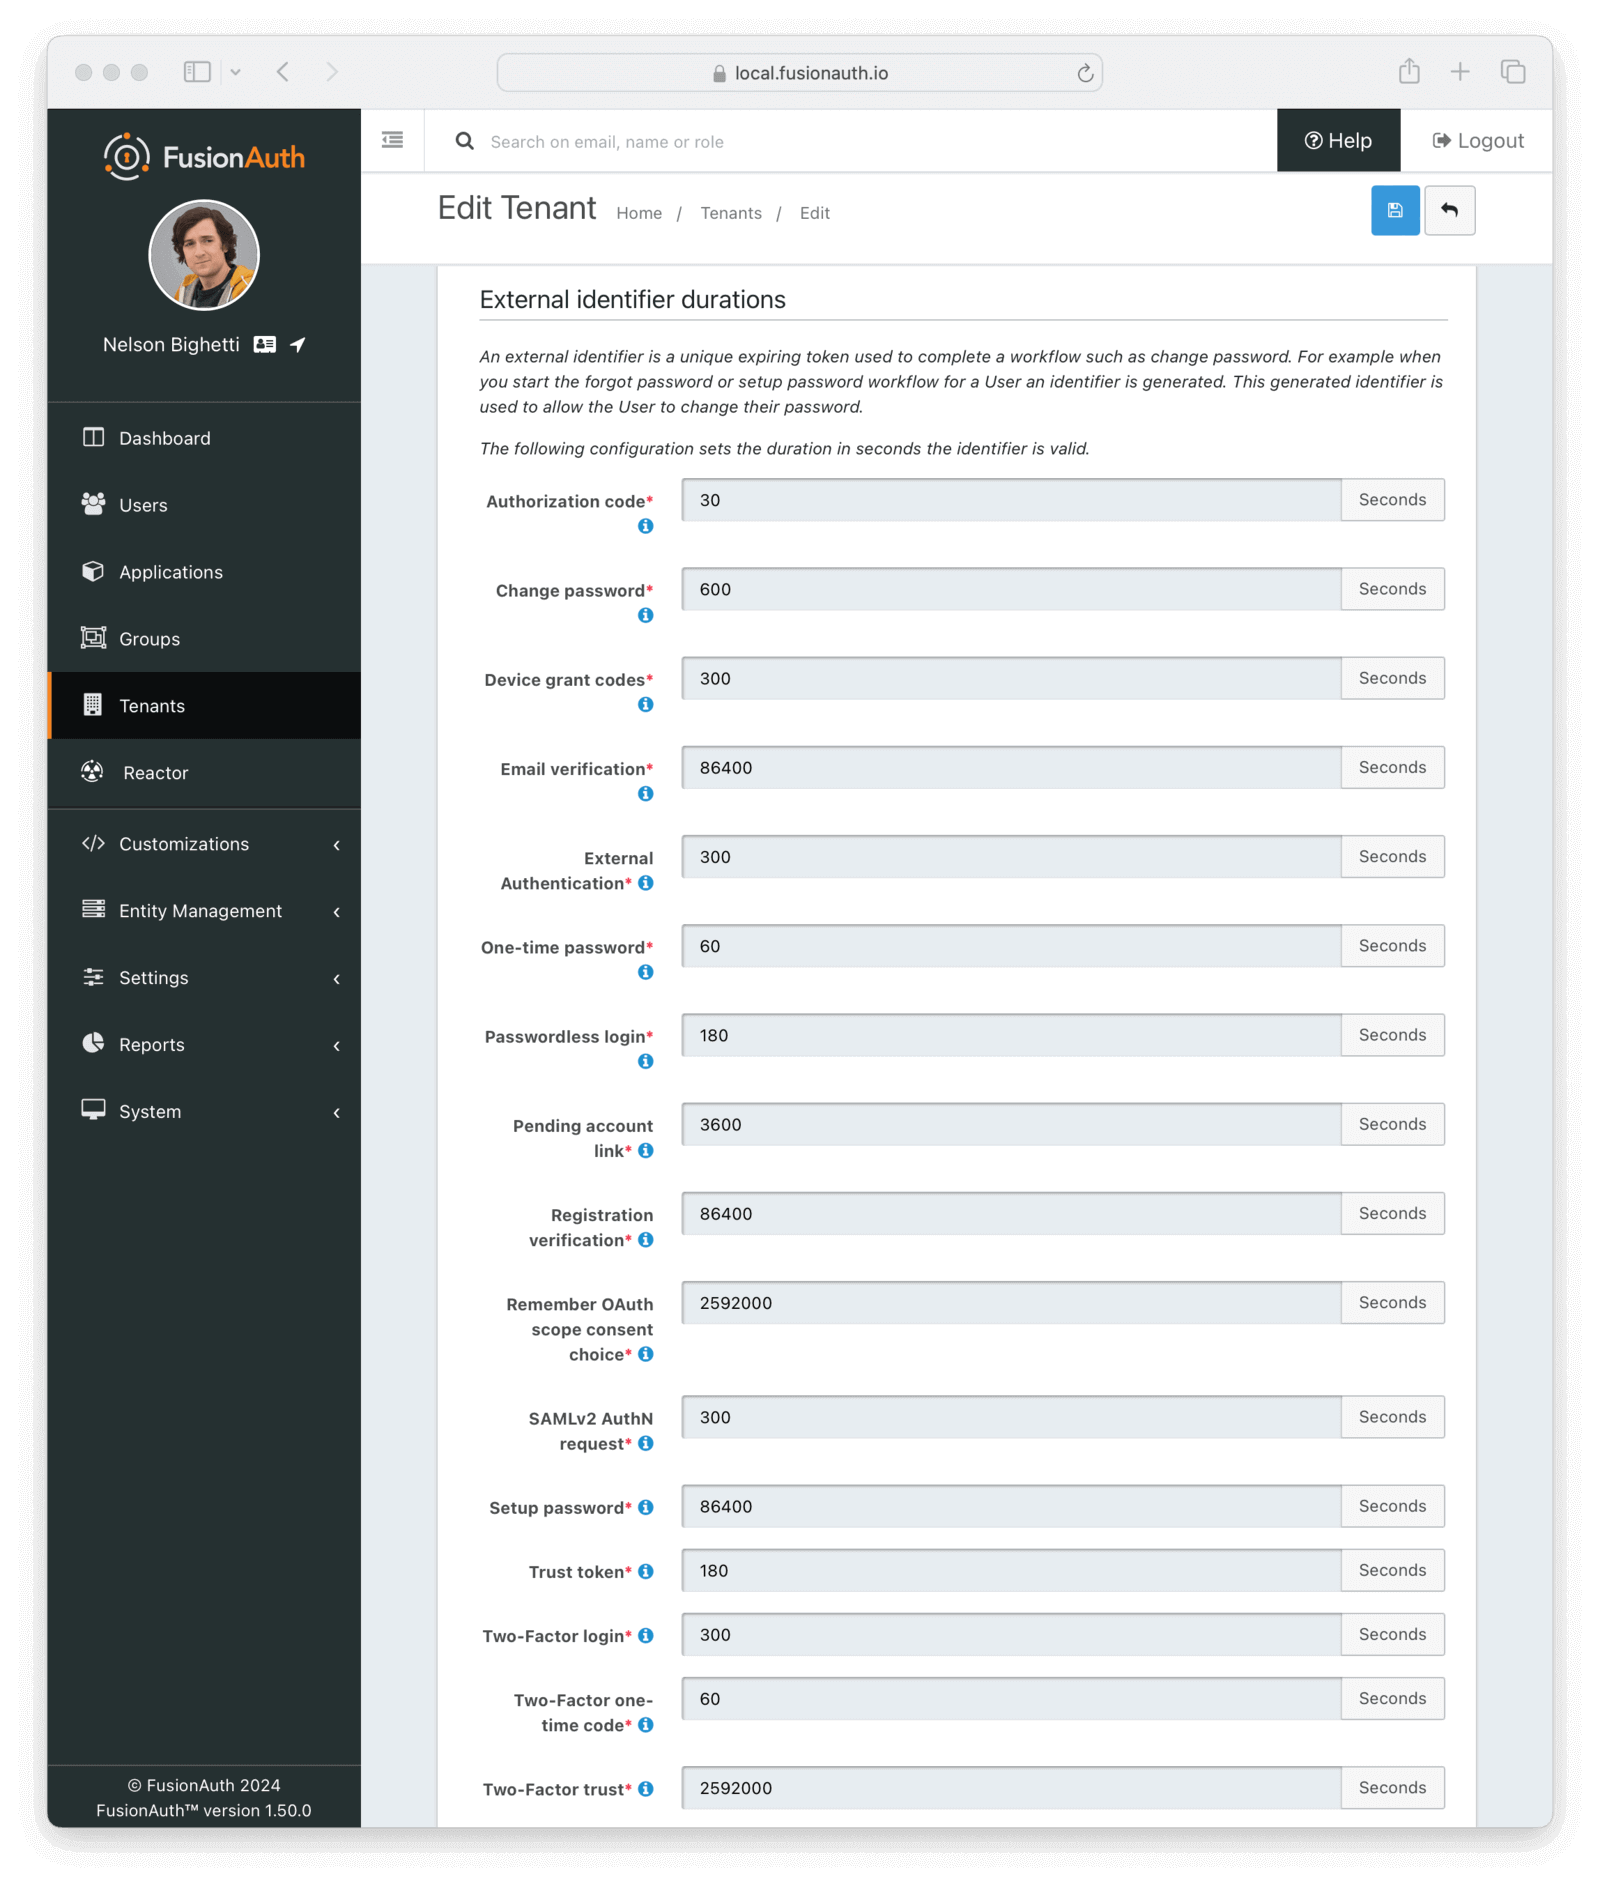Click the Trust token duration field
1600x1886 pixels.
pyautogui.click(x=1011, y=1570)
